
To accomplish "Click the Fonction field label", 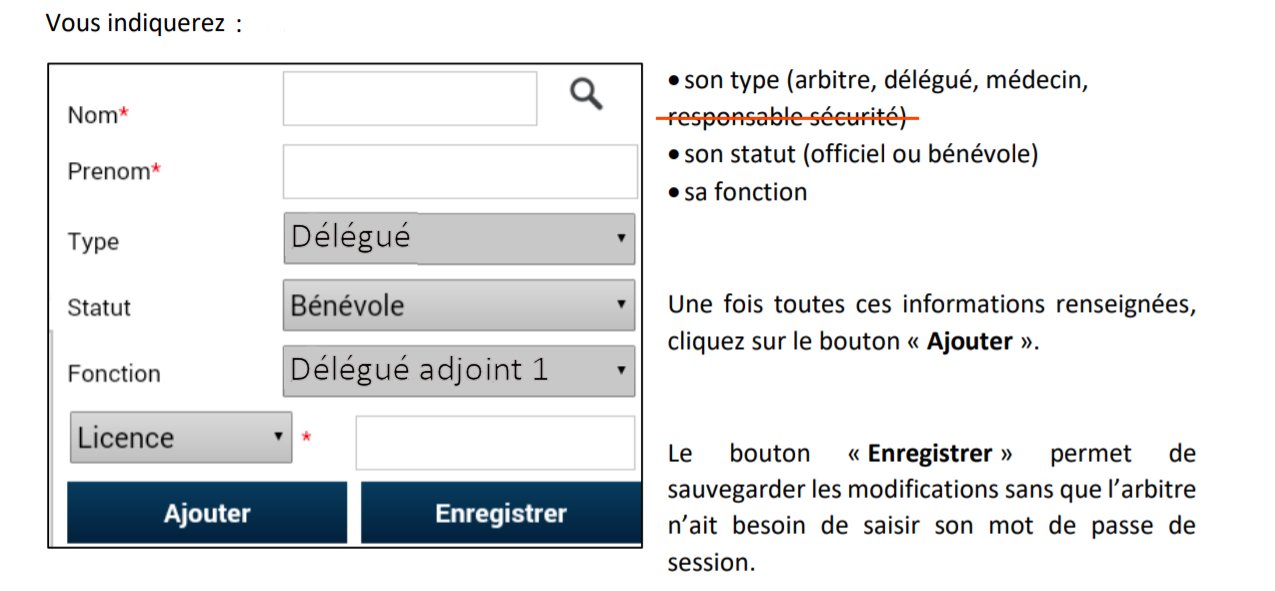I will (x=114, y=374).
